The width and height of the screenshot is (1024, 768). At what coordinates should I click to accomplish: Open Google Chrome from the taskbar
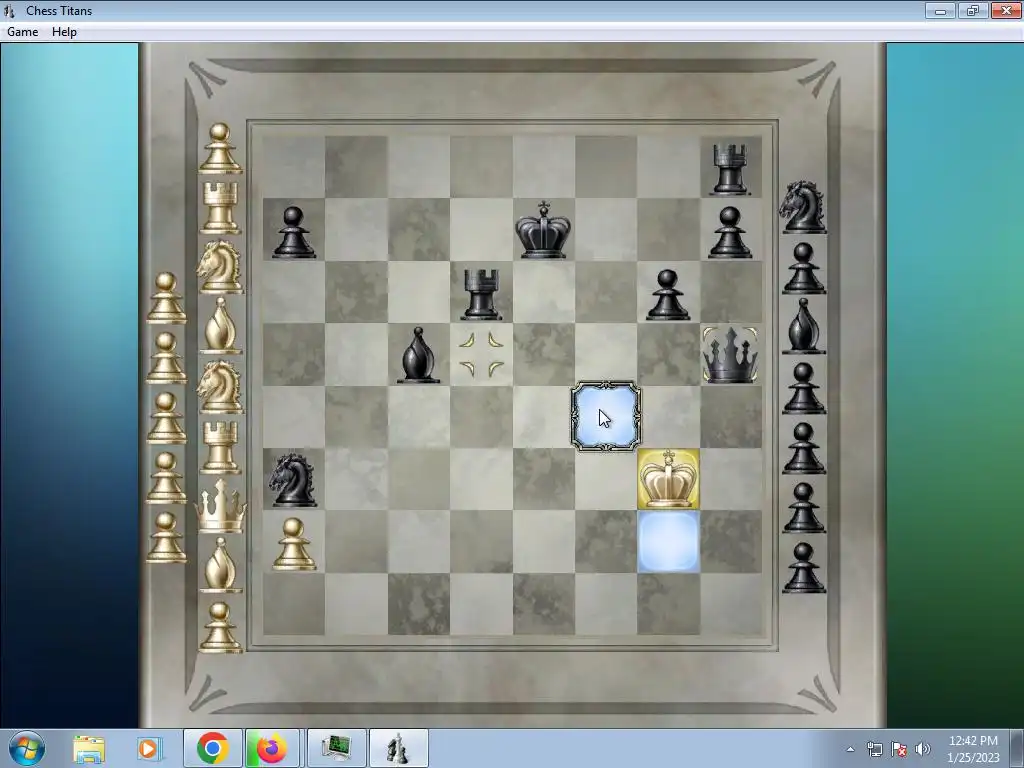tap(213, 748)
